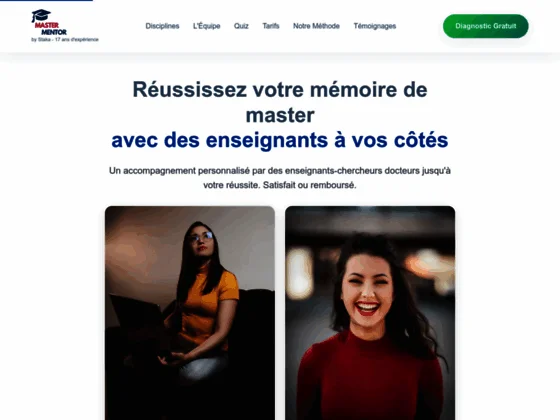Open the Notre Méthode link

pos(316,26)
